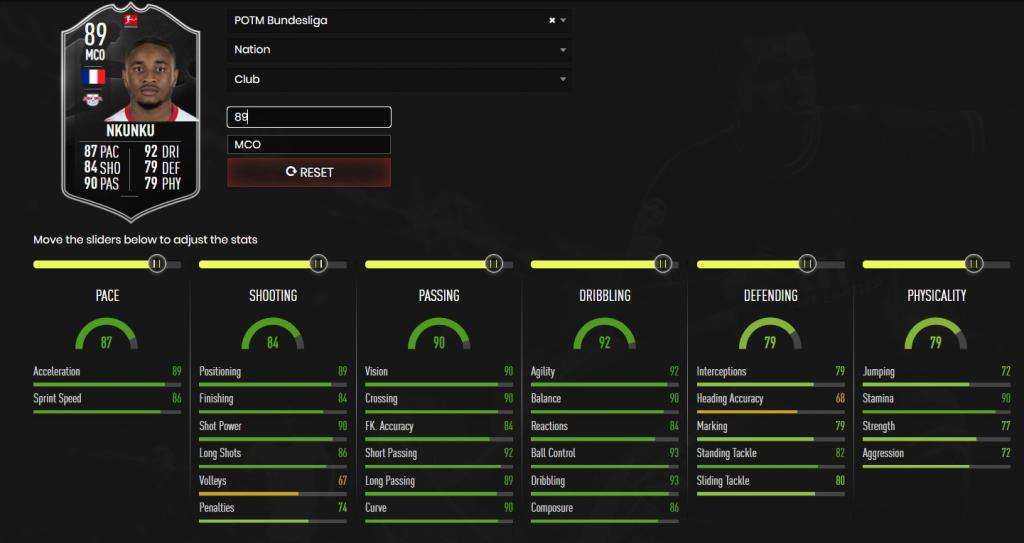Click the Long Passing stat label
The width and height of the screenshot is (1024, 543).
click(390, 481)
